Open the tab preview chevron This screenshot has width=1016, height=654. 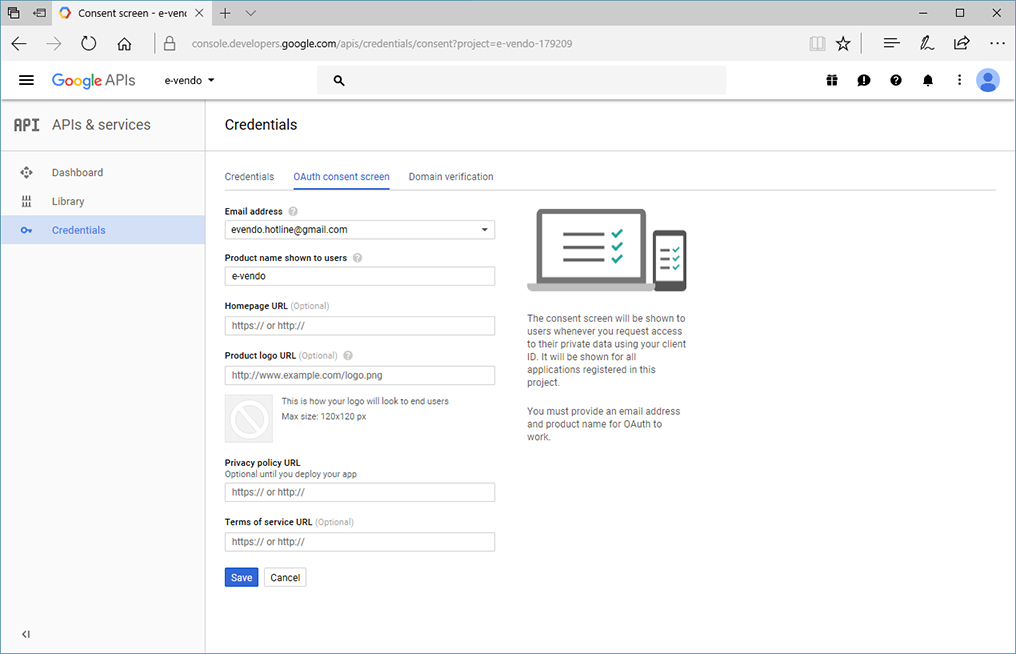point(251,13)
